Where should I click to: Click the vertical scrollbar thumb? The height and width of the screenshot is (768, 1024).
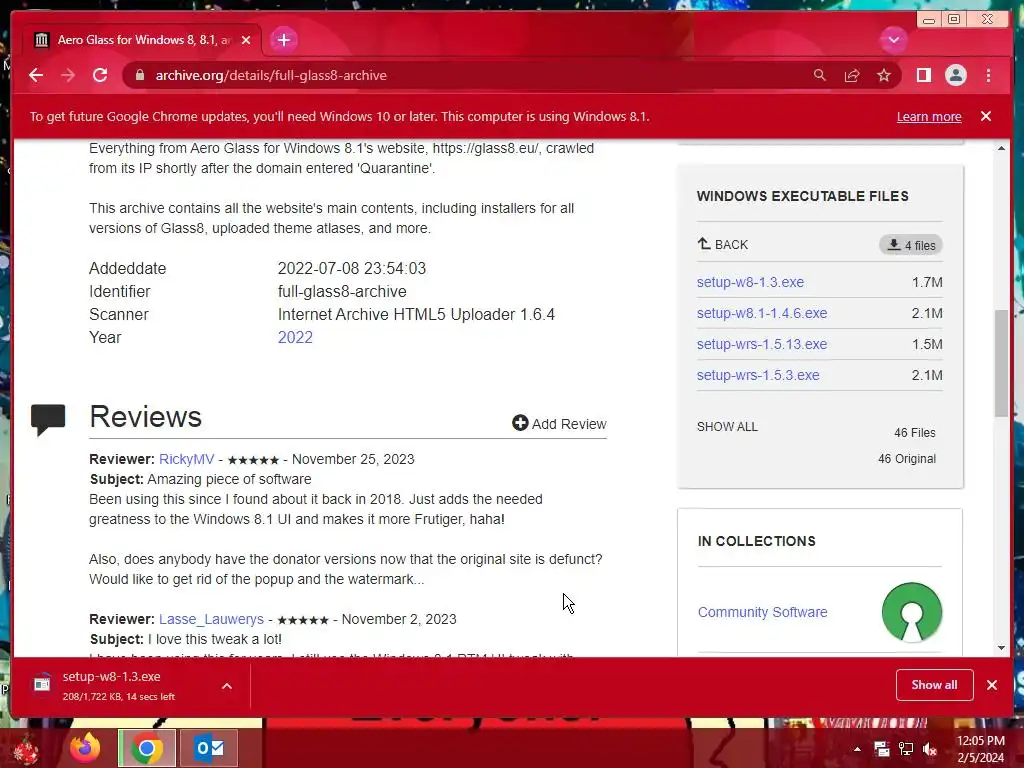1001,363
